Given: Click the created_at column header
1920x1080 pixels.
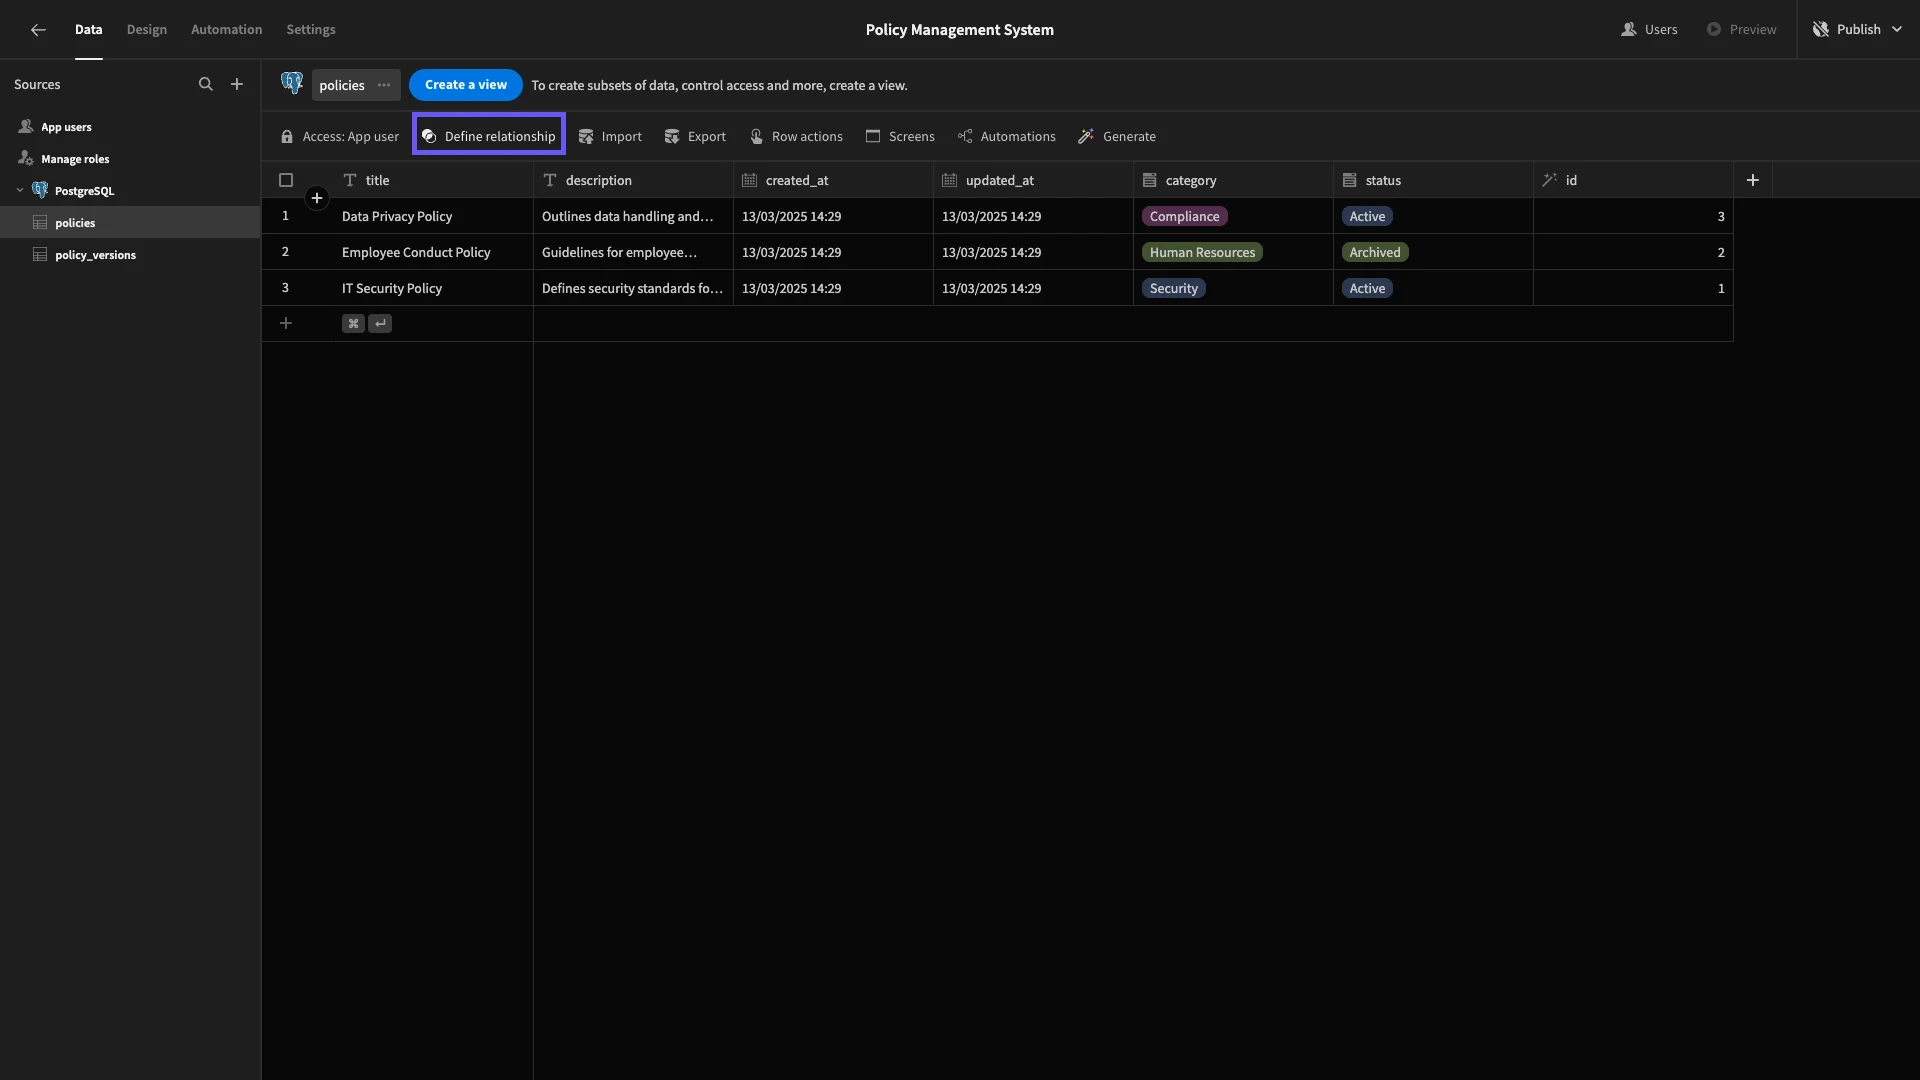Looking at the screenshot, I should (x=833, y=180).
